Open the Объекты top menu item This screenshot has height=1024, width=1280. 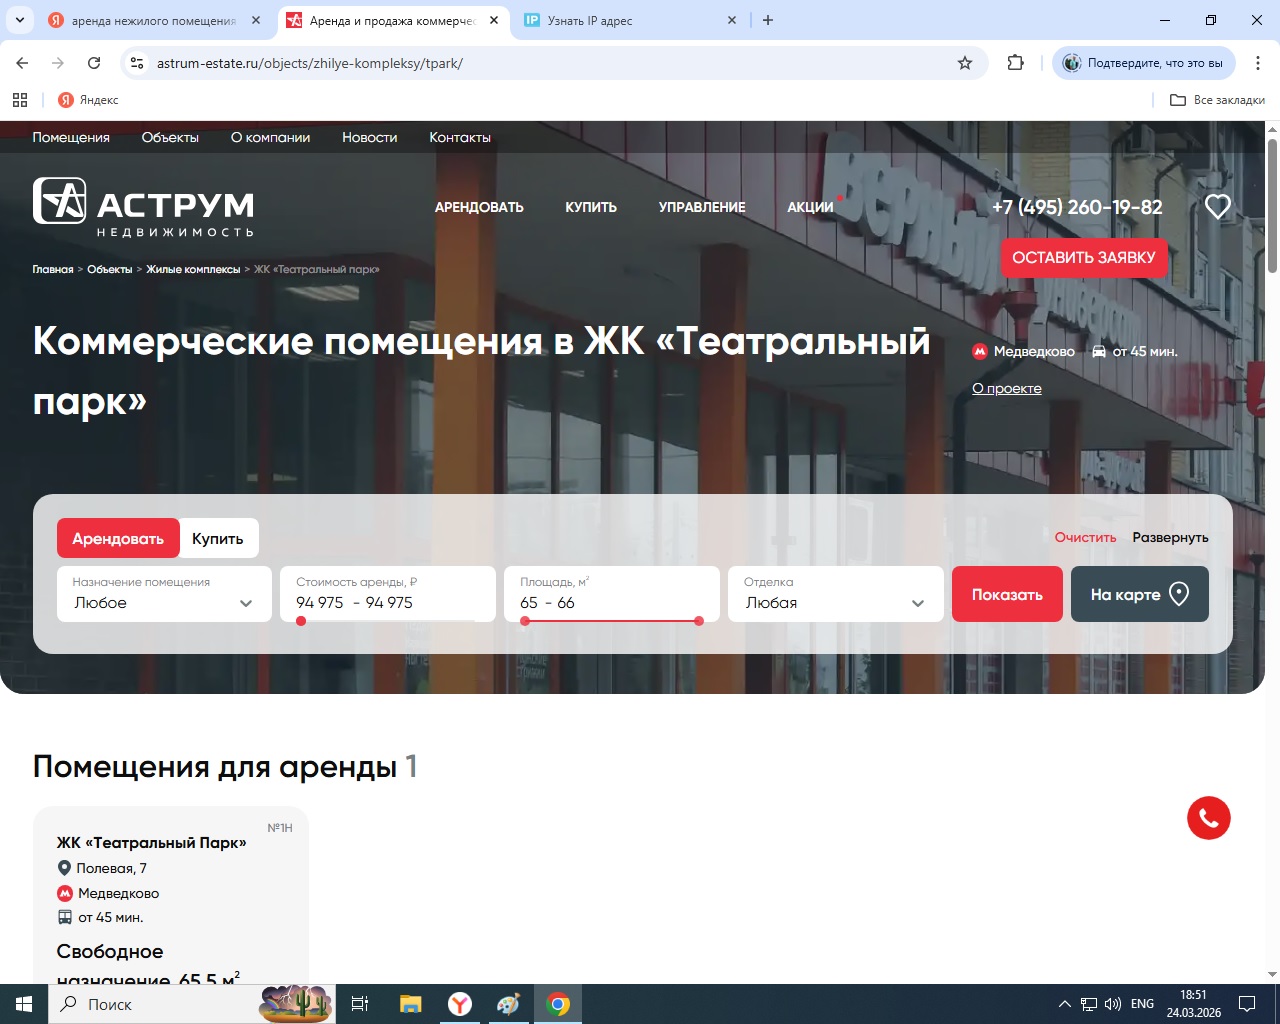coord(170,137)
